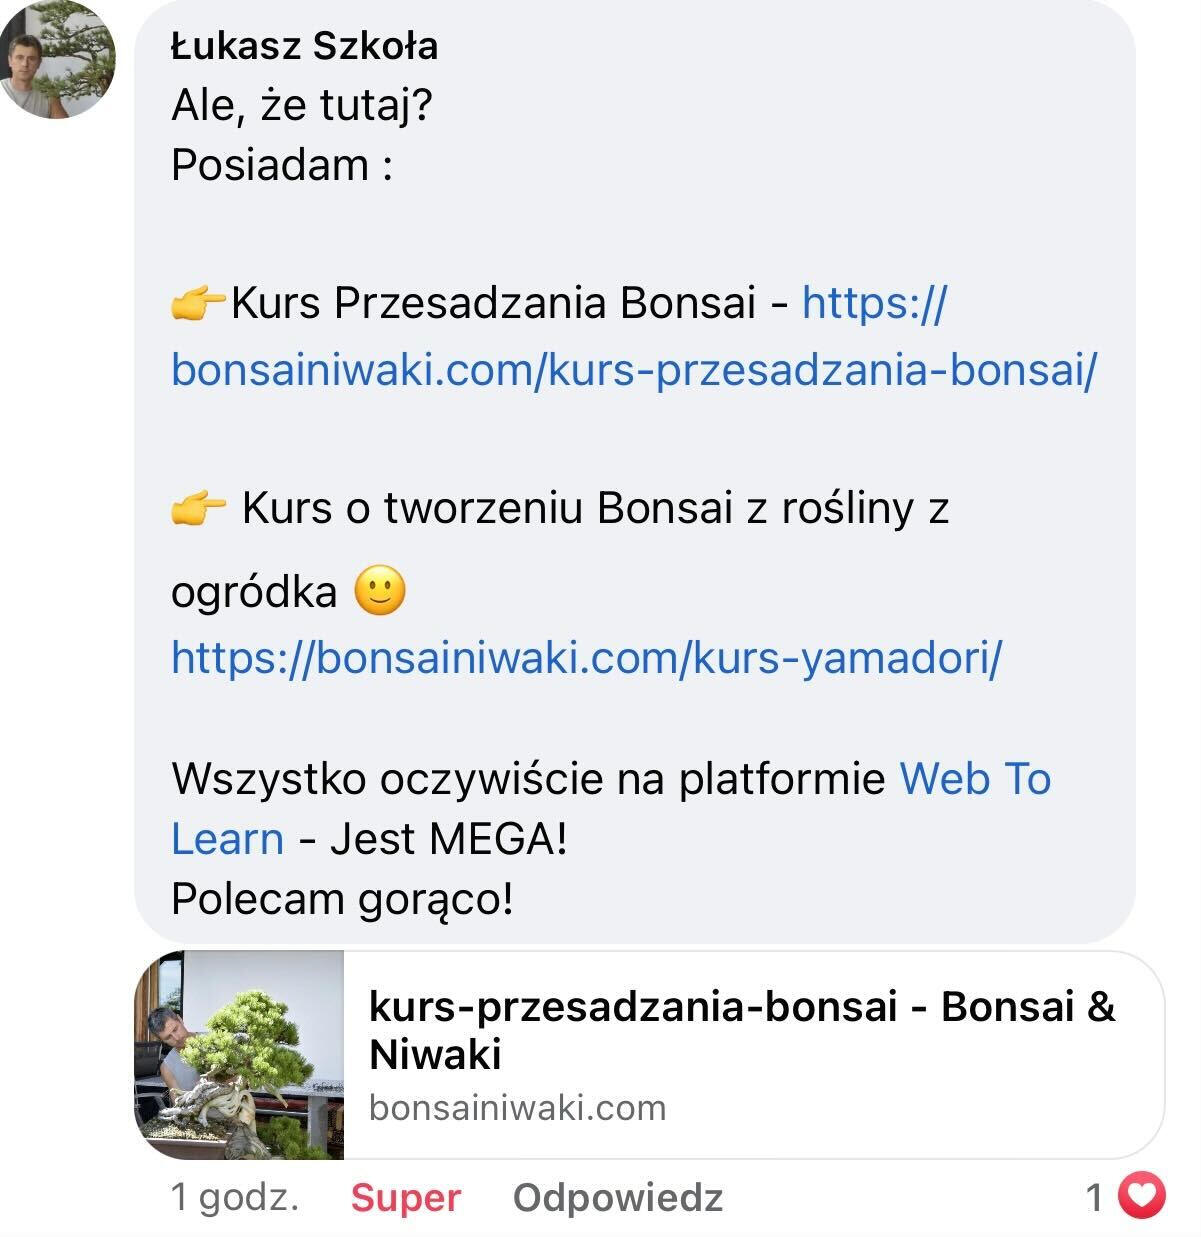The height and width of the screenshot is (1237, 1201).
Task: Follow the kurs-yamadori course link
Action: [586, 657]
